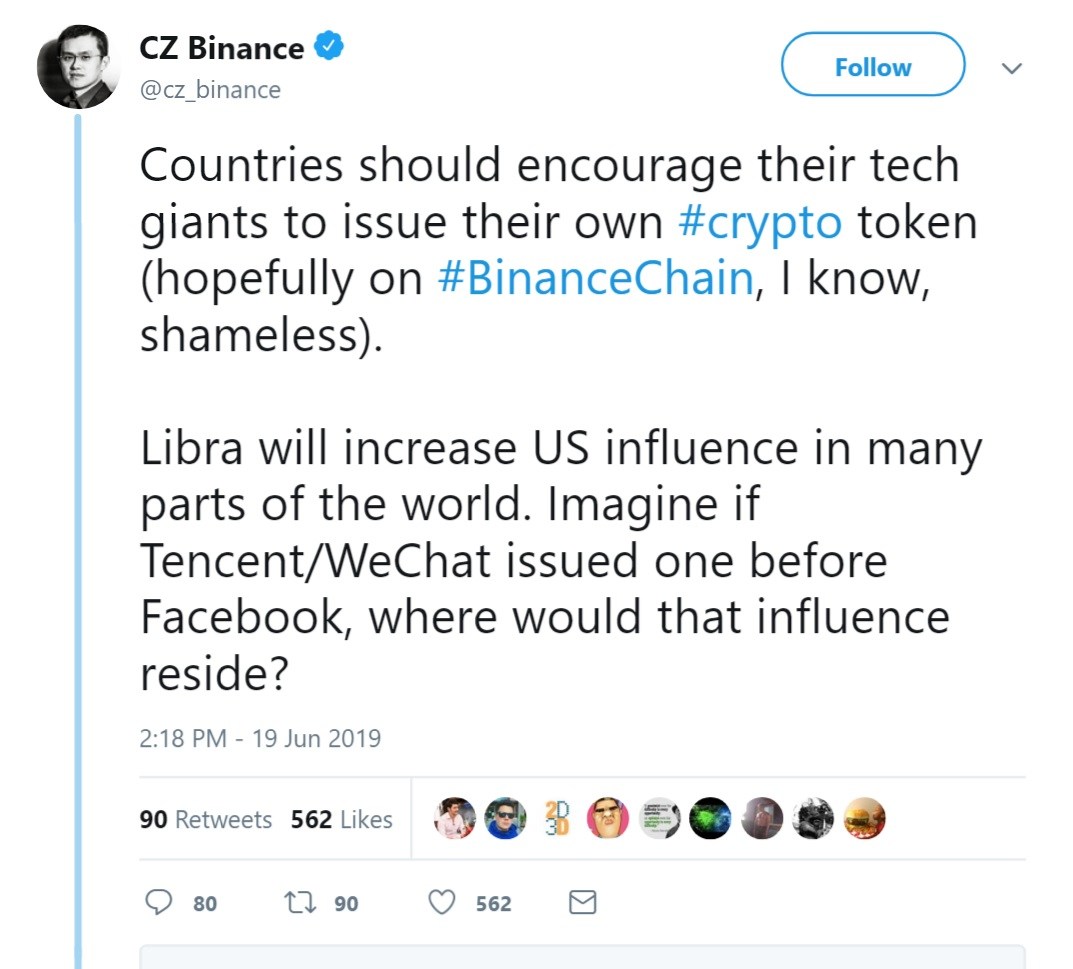Click the envelope direct message icon
The height and width of the screenshot is (969, 1073).
(x=582, y=903)
